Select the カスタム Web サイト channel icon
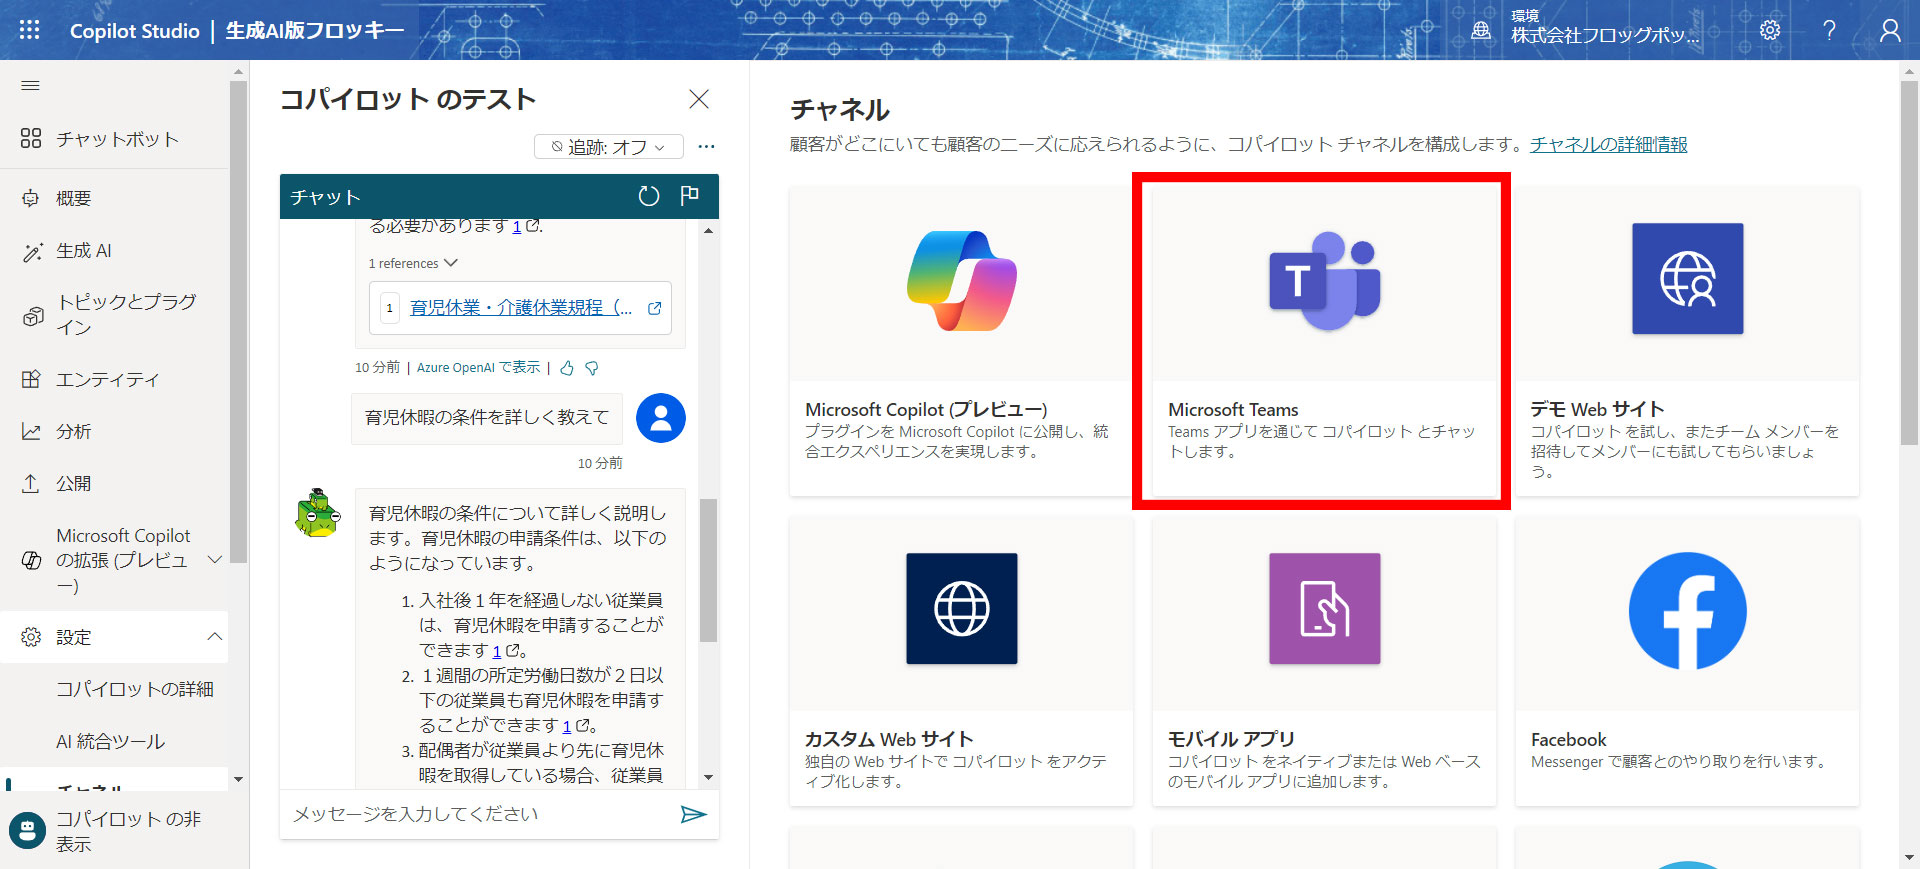Screen dimensions: 1920x869 962,608
